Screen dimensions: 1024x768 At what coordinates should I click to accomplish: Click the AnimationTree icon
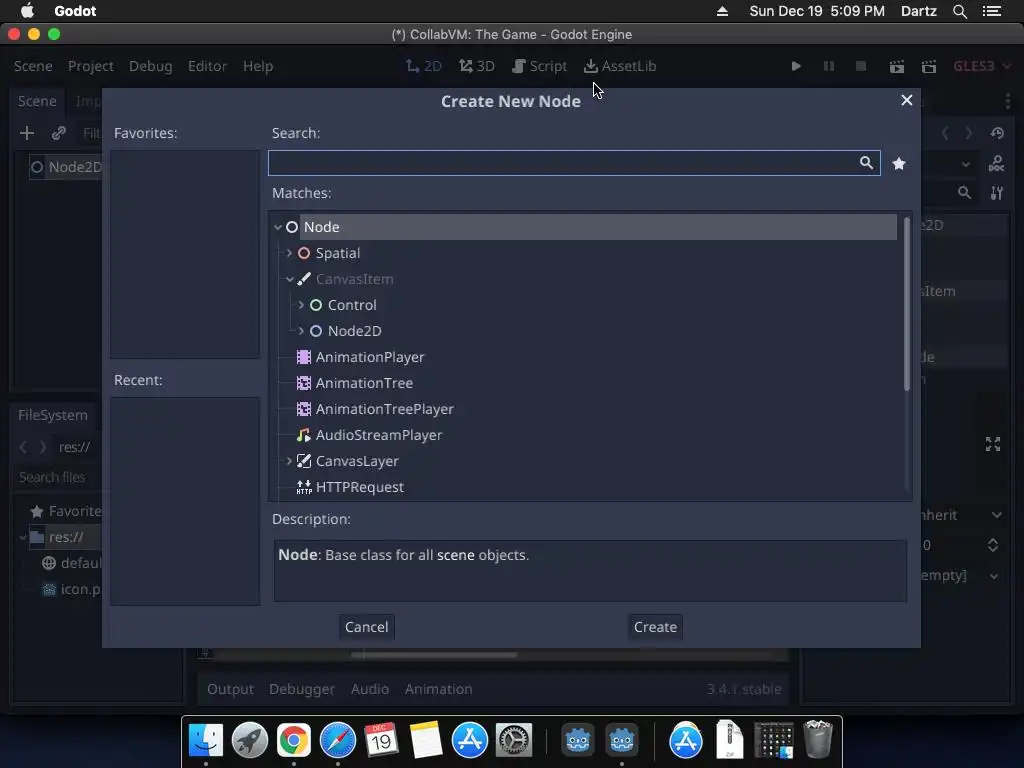304,383
